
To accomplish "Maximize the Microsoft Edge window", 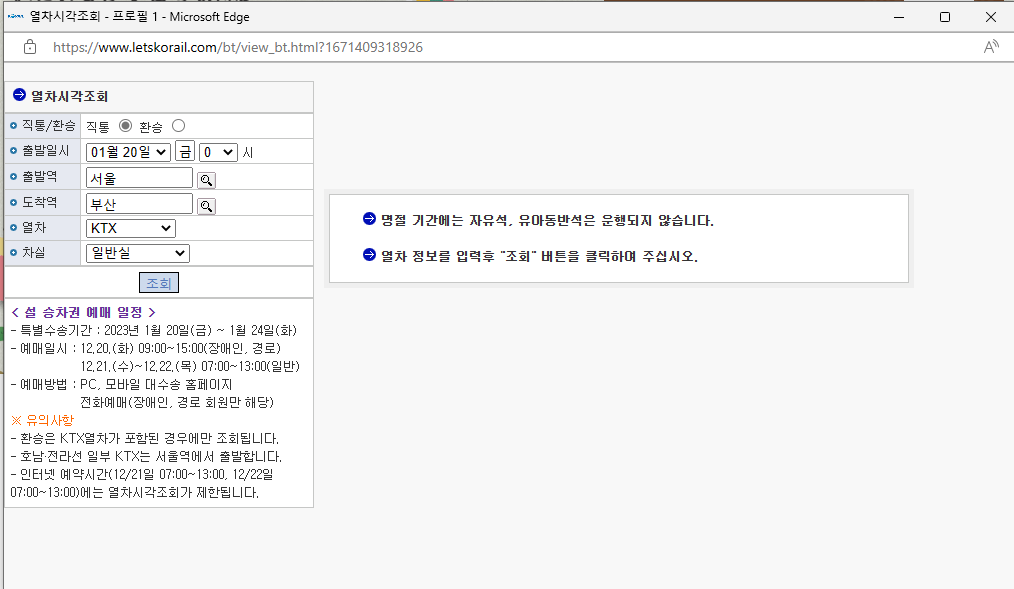I will click(x=944, y=16).
